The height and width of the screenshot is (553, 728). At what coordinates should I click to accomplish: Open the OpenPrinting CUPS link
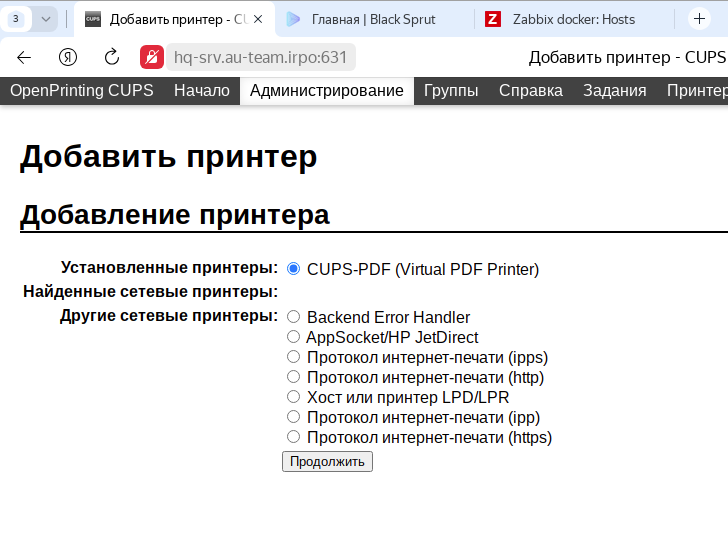(x=81, y=91)
